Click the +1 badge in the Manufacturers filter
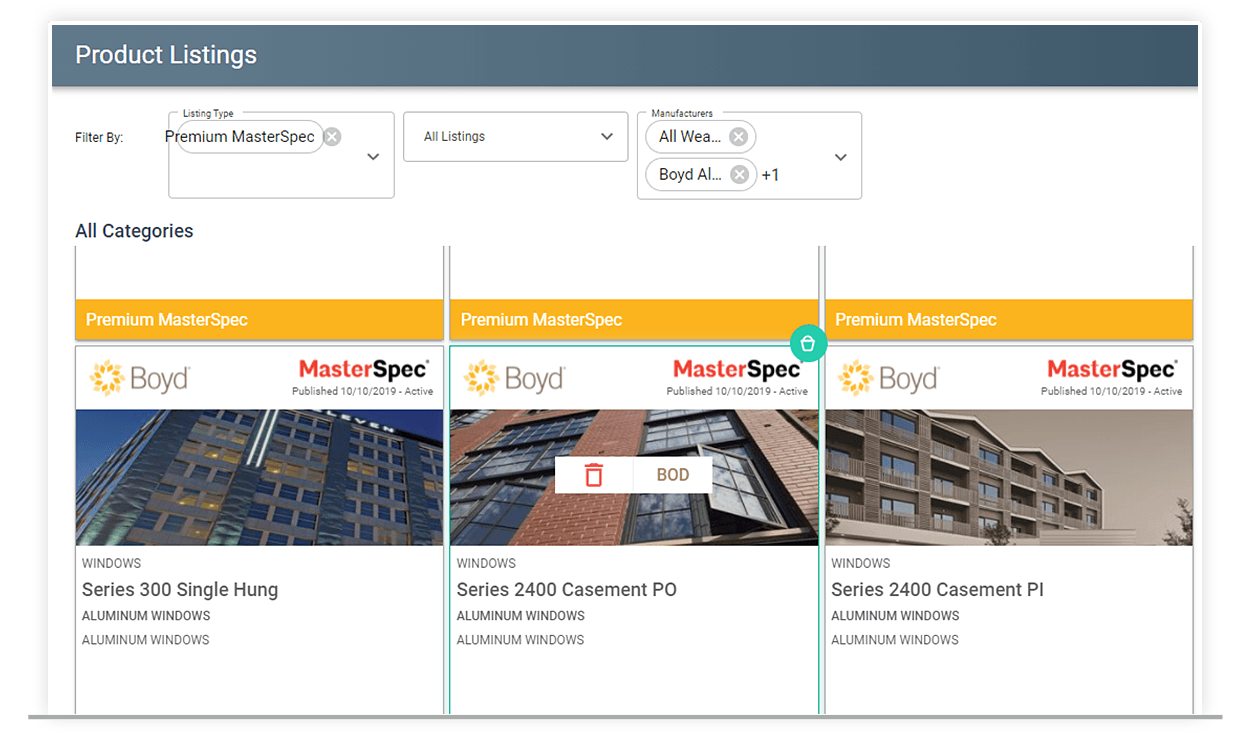 tap(770, 173)
